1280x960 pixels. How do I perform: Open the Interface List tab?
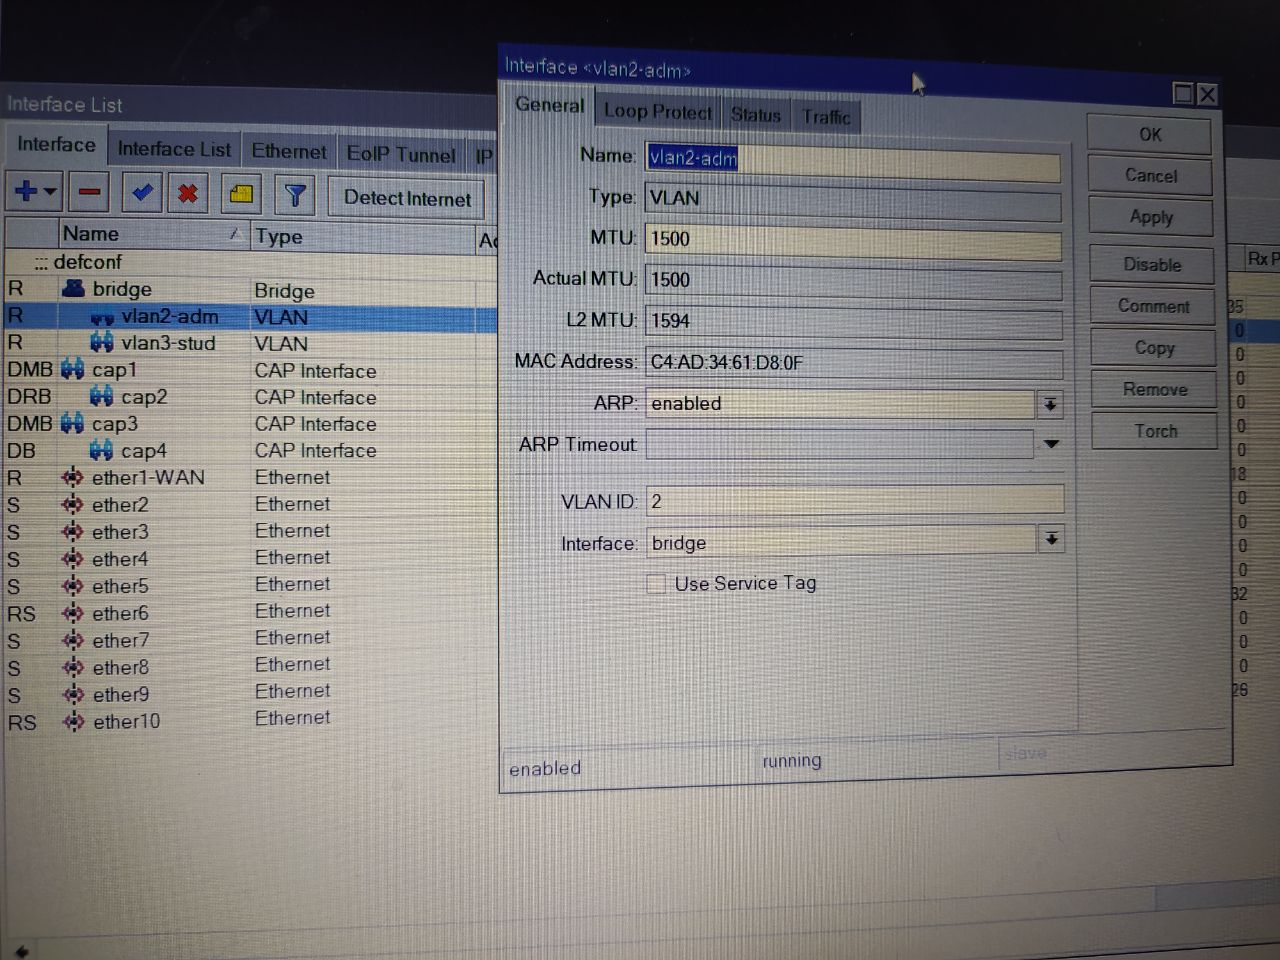click(x=174, y=149)
